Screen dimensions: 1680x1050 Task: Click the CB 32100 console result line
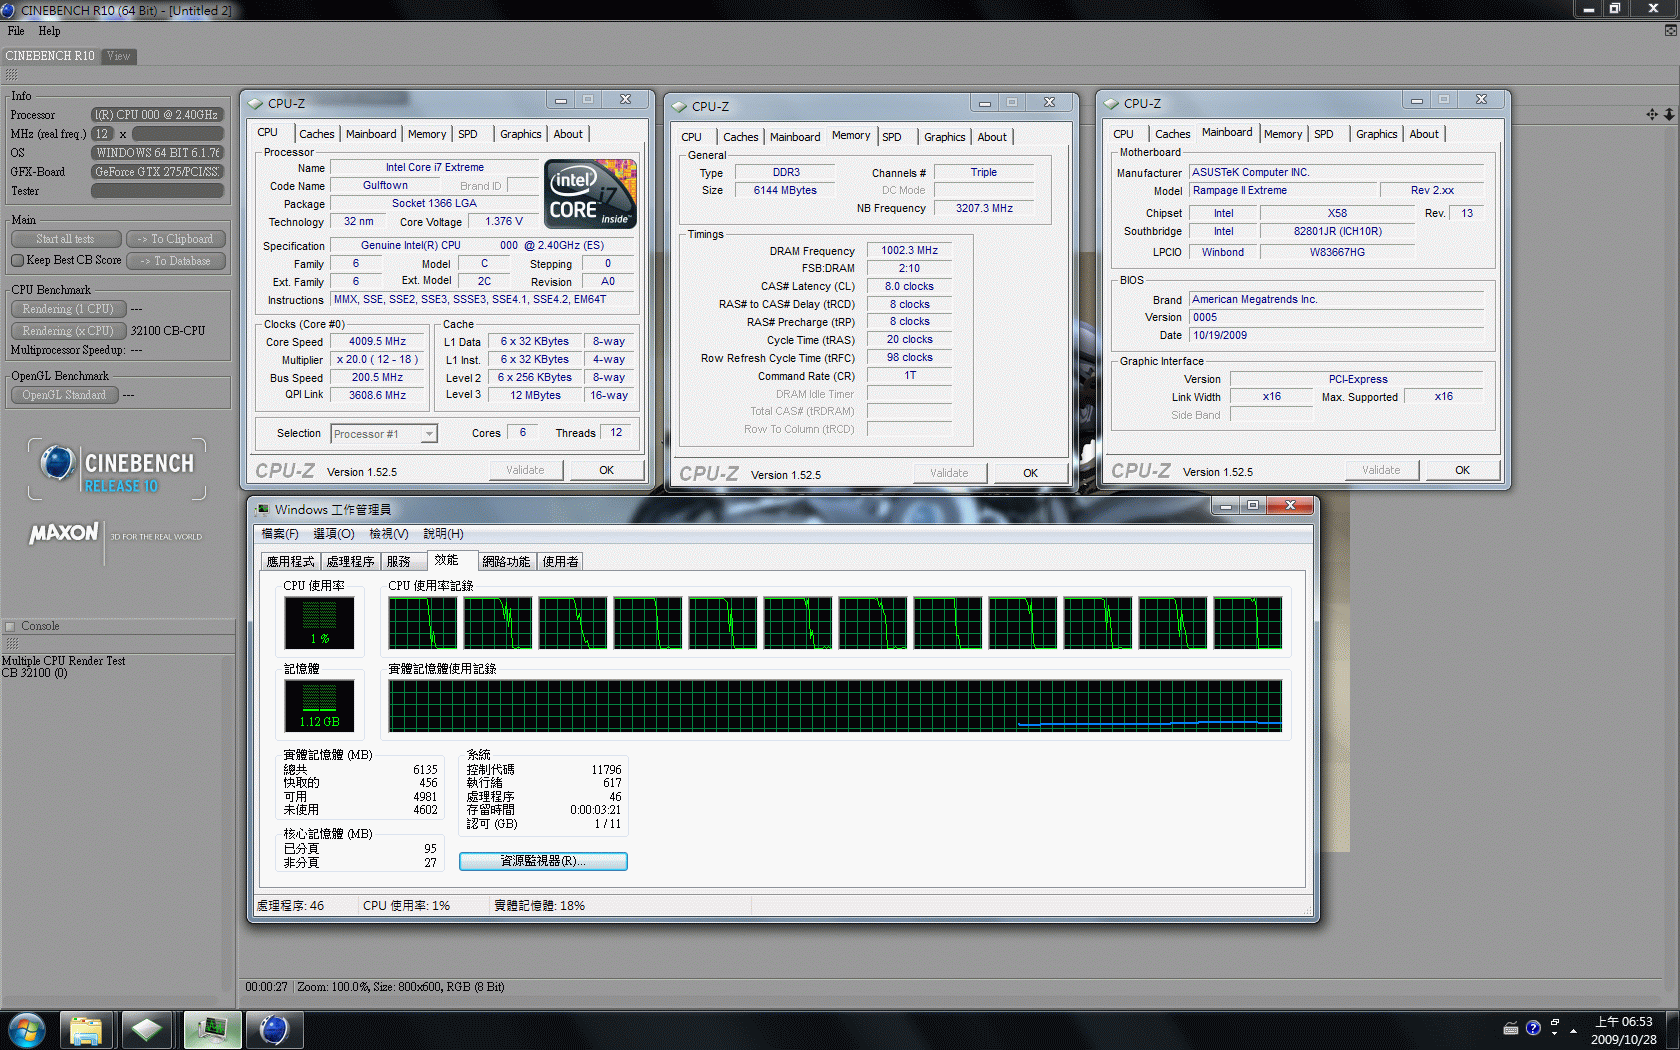pyautogui.click(x=35, y=674)
